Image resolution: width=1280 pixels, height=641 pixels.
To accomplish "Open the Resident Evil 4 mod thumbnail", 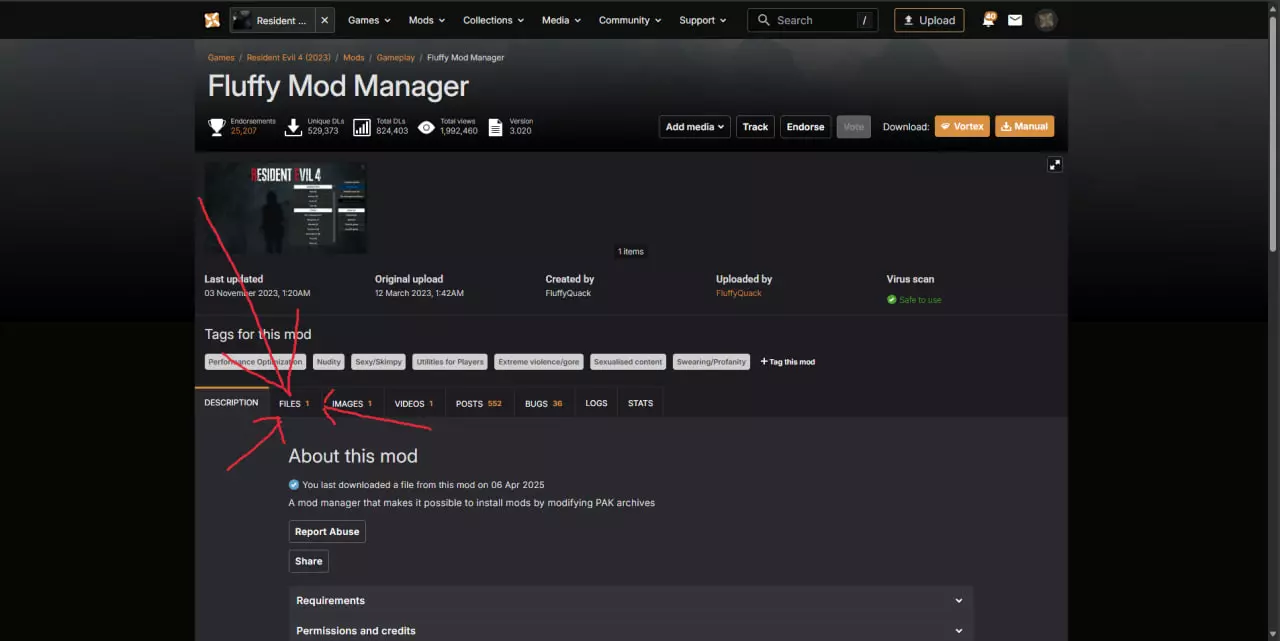I will click(286, 208).
